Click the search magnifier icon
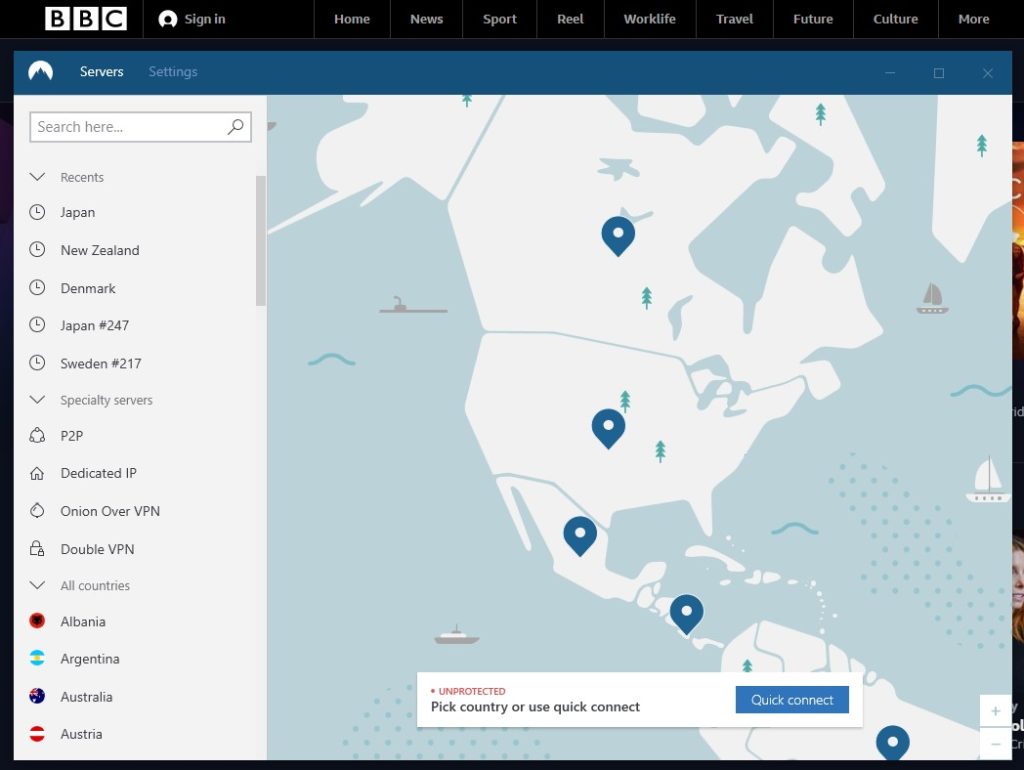This screenshot has height=770, width=1024. pyautogui.click(x=236, y=126)
